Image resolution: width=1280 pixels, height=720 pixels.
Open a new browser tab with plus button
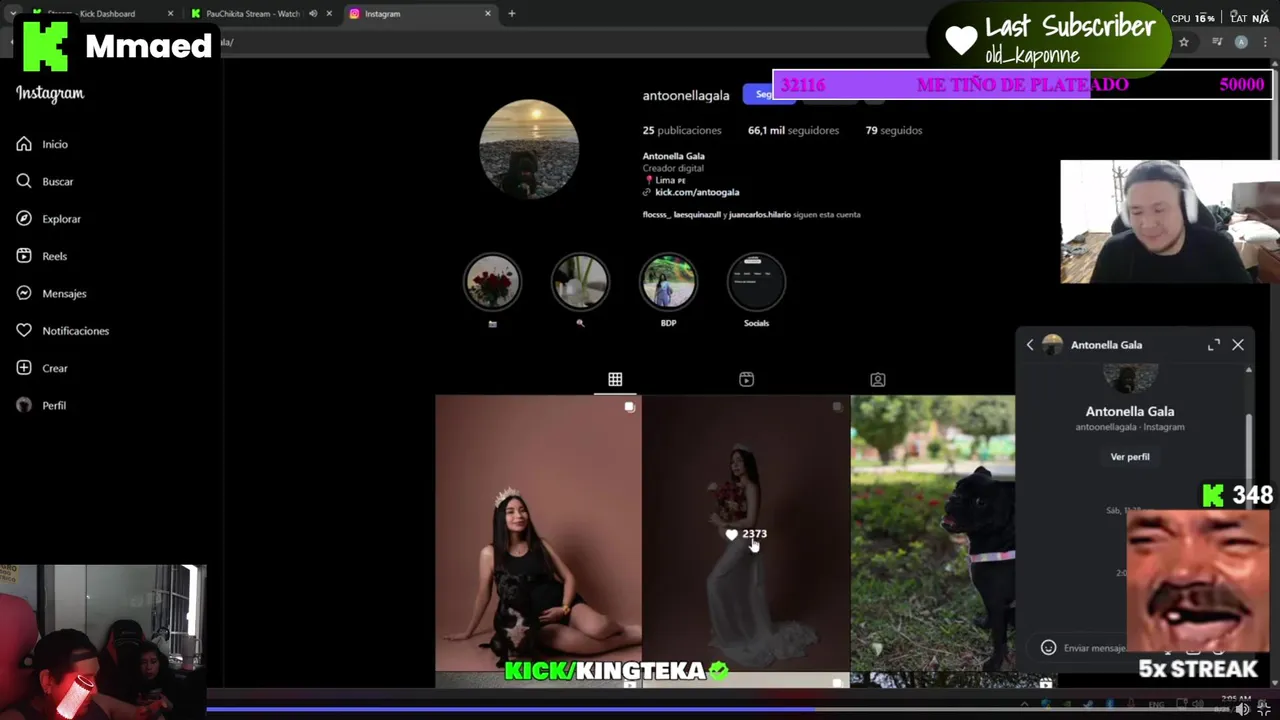(511, 14)
